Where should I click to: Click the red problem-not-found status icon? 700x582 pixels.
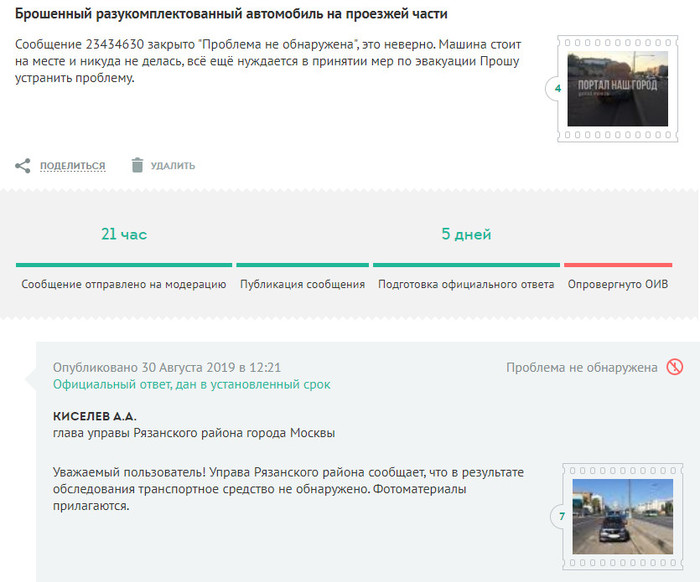(675, 367)
